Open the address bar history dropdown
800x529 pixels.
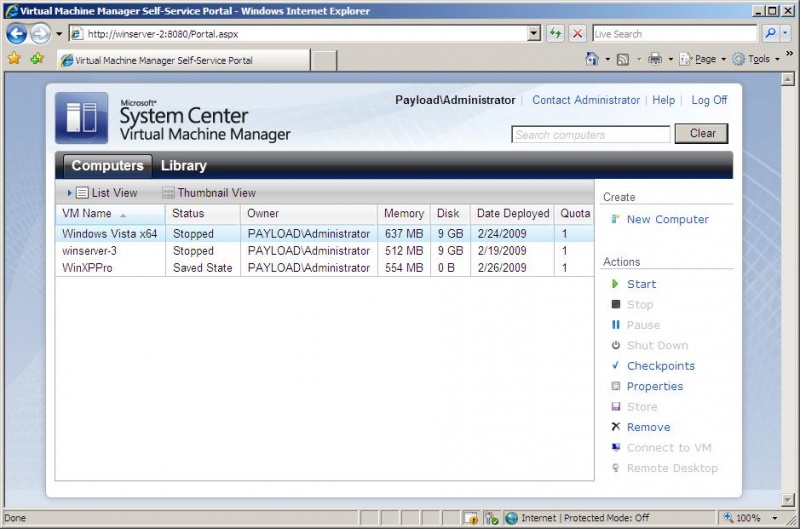tap(534, 33)
